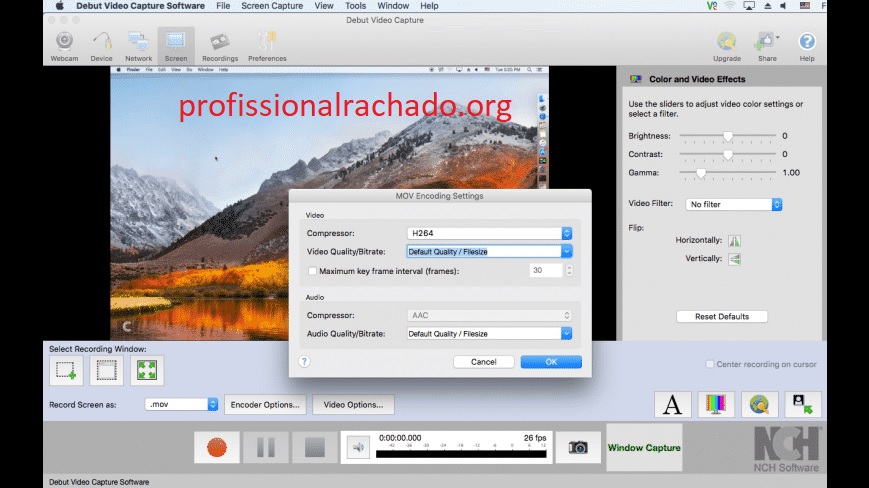Open the Help toolbar icon
Screen dimensions: 869x488
[807, 46]
